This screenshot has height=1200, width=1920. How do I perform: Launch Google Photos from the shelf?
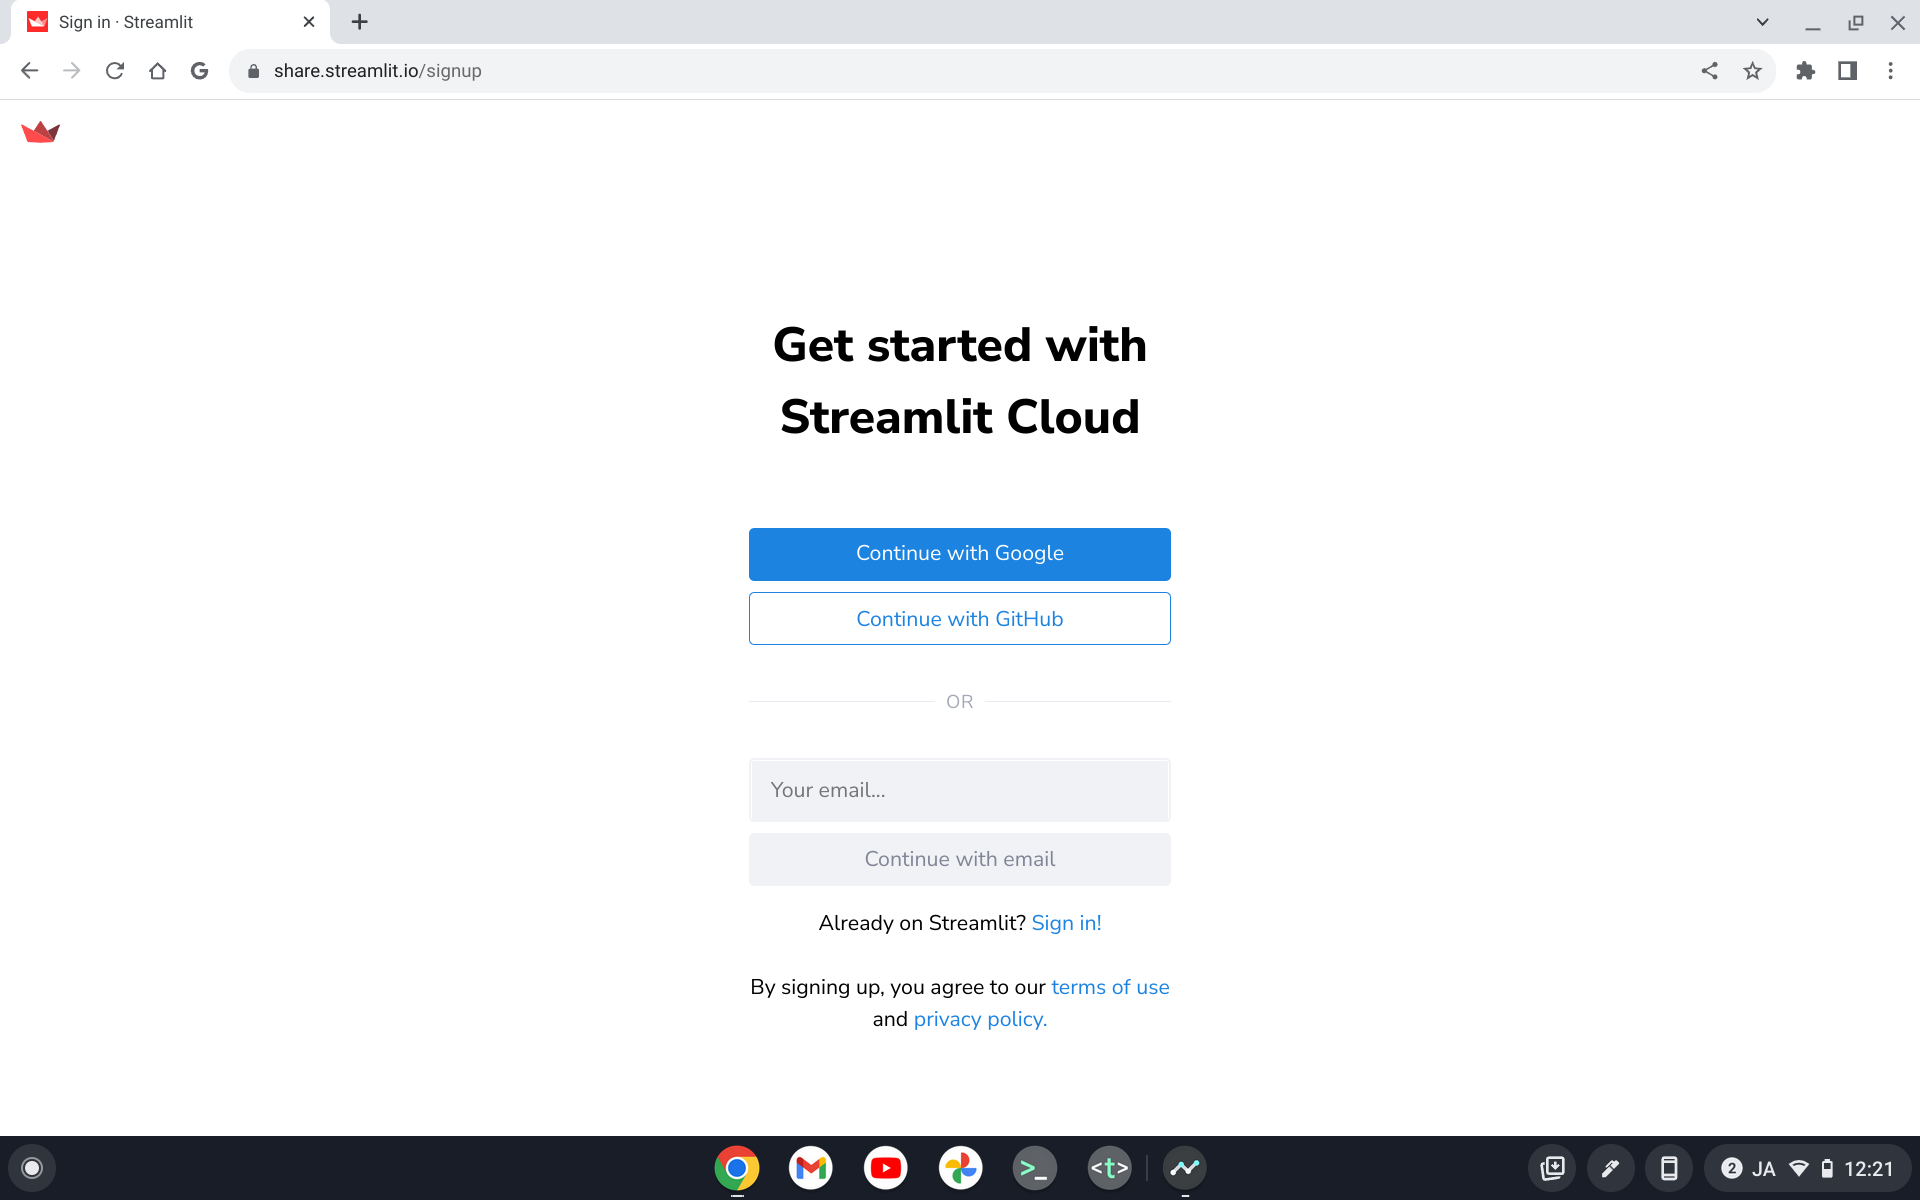pyautogui.click(x=960, y=1167)
